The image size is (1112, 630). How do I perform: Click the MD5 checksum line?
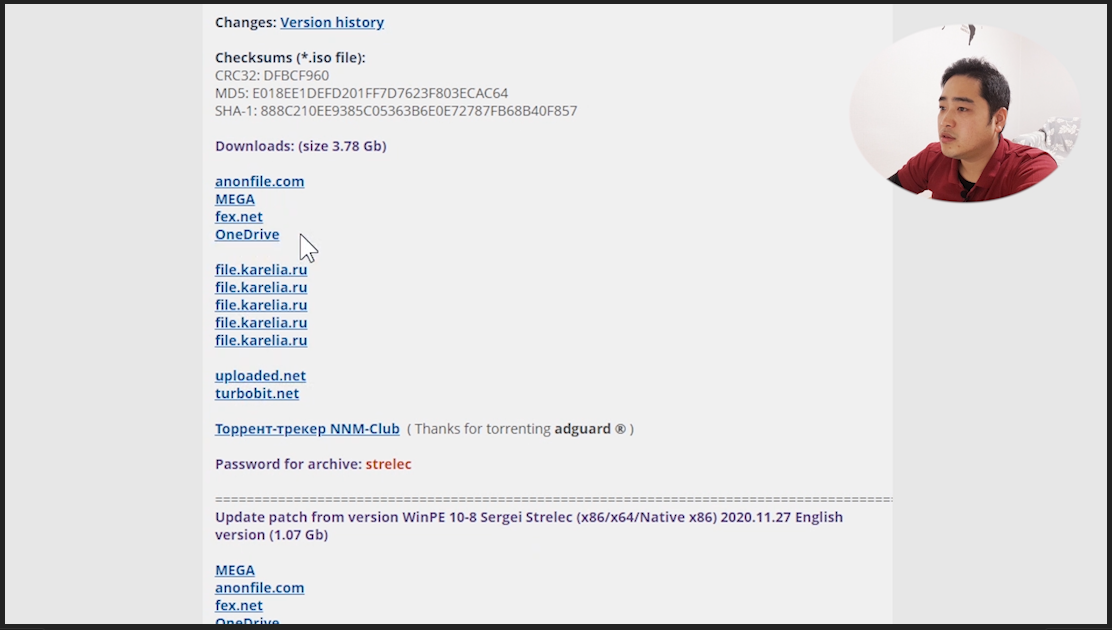click(x=362, y=93)
